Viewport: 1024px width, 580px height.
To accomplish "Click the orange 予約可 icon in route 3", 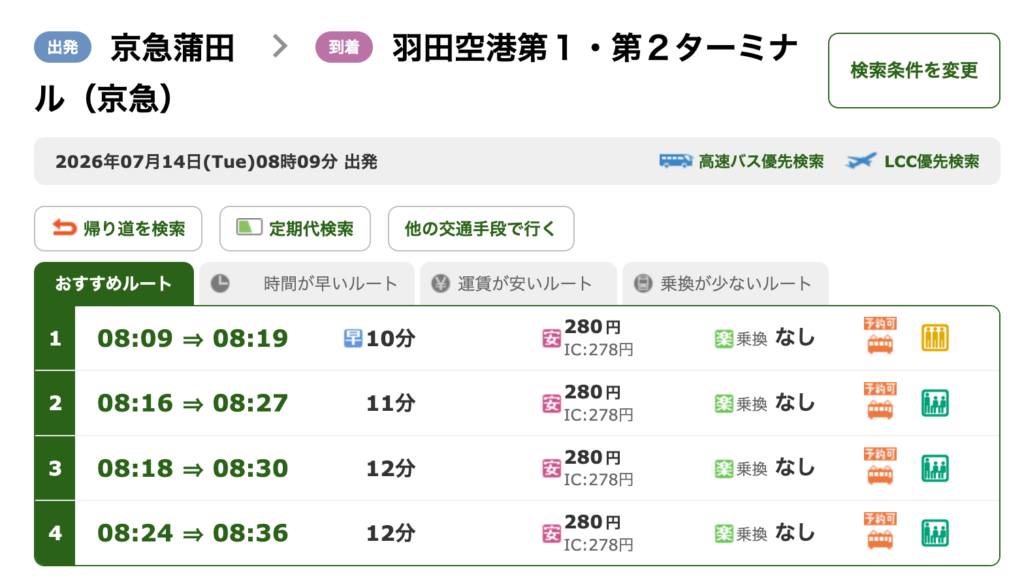I will coord(880,466).
